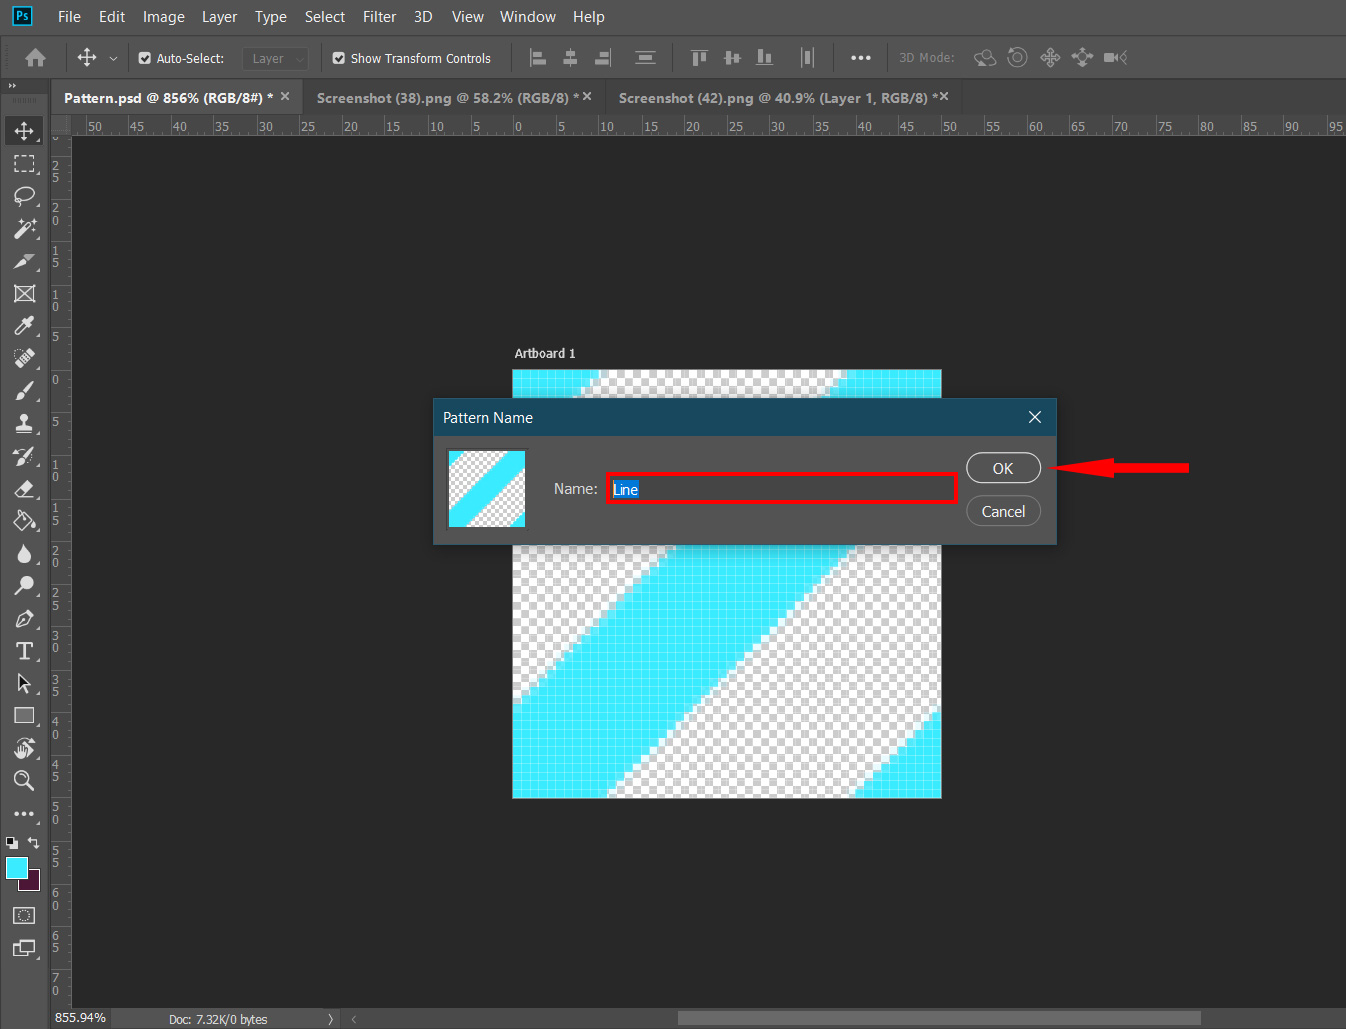Click the pattern Name input field

tap(781, 489)
